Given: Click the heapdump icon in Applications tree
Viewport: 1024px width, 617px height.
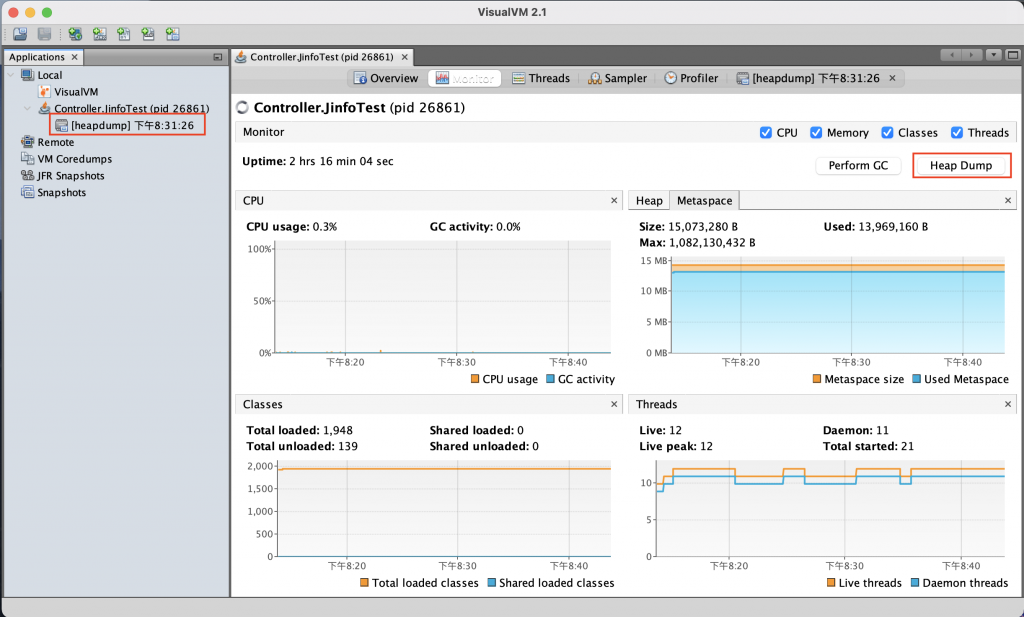Looking at the screenshot, I should click(61, 125).
